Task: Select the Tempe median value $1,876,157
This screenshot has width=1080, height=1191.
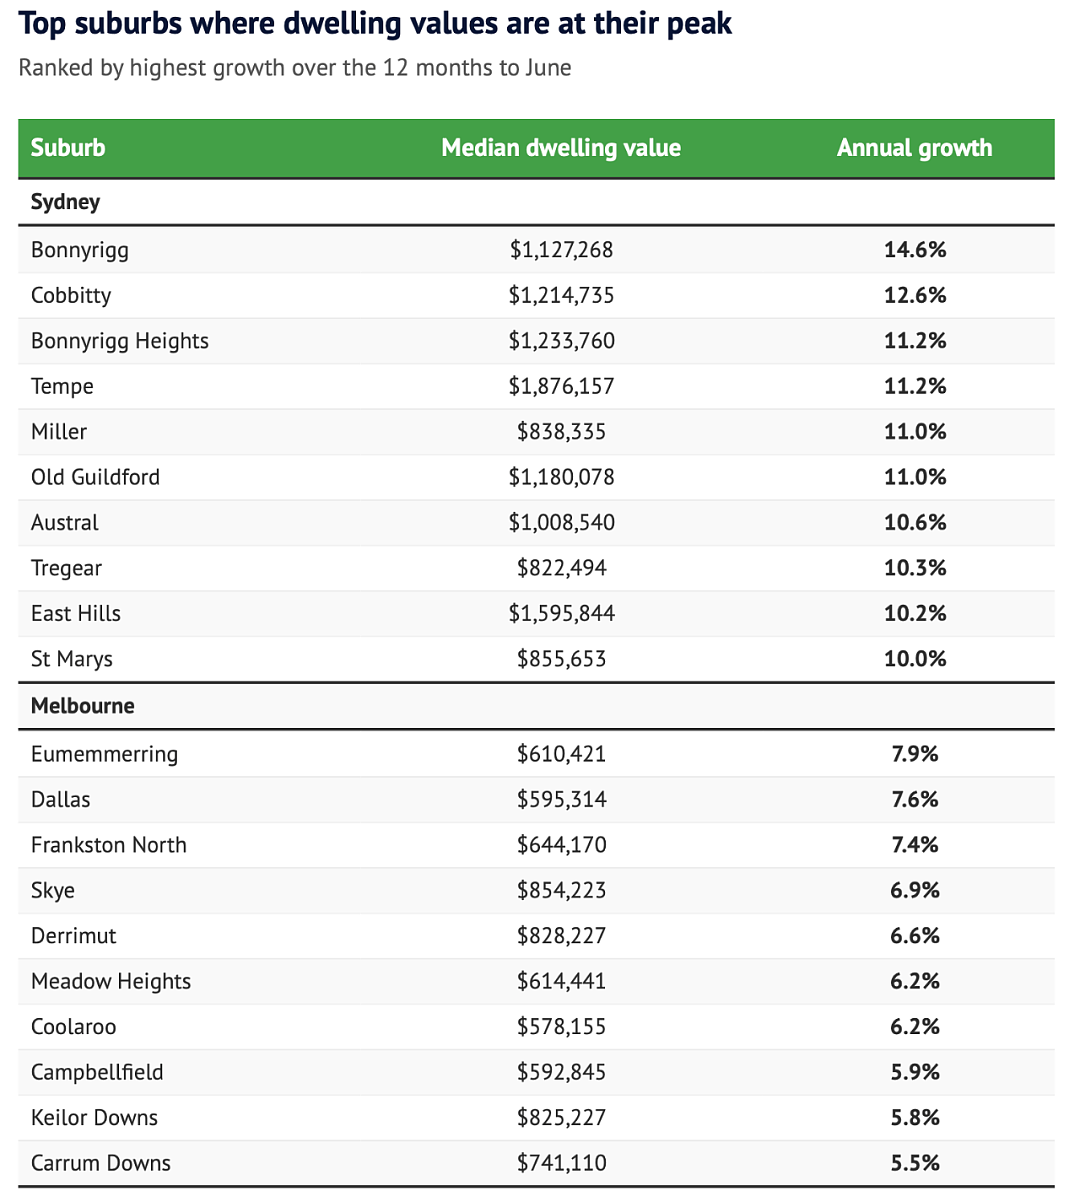Action: pos(561,386)
